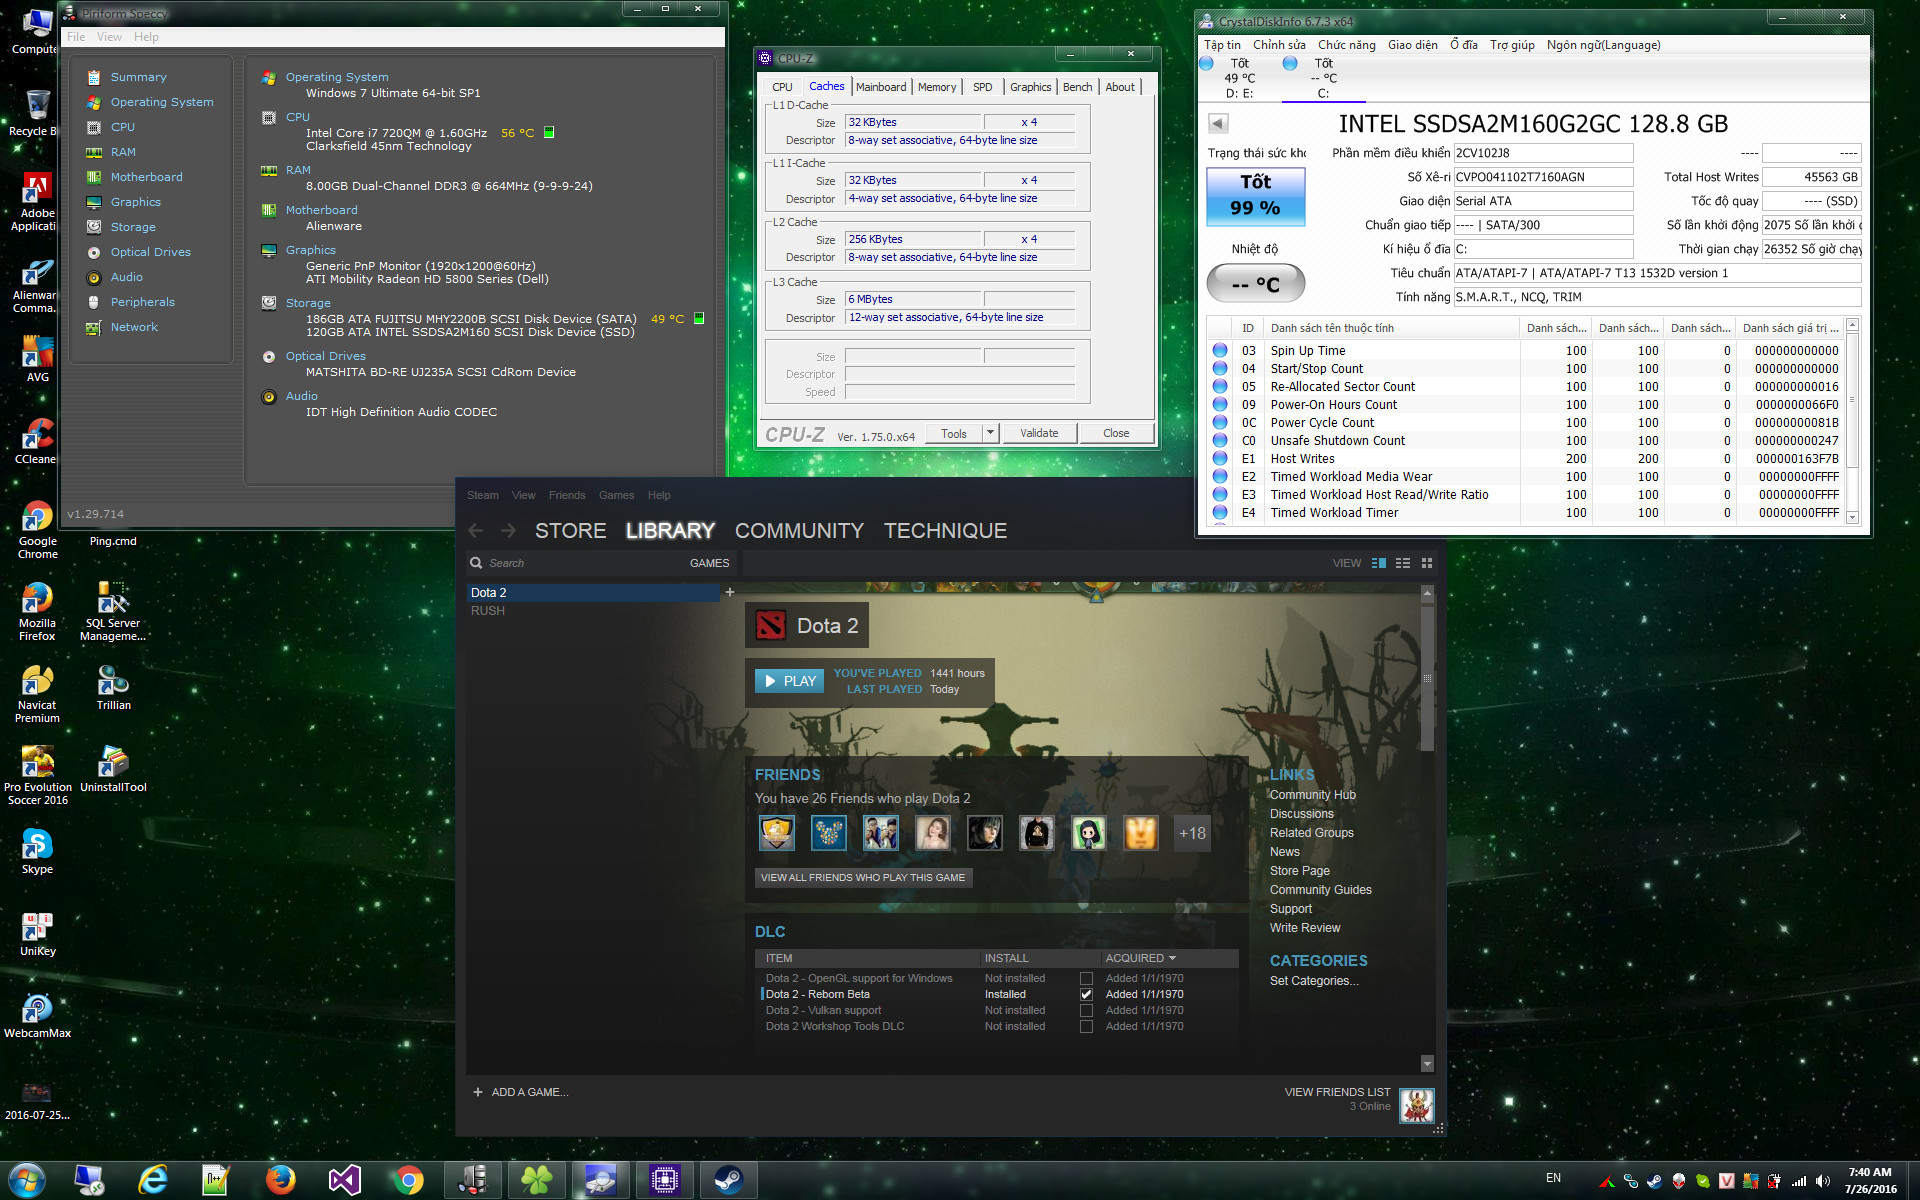Open the Chức năng menu in CrystalDiskInfo
Screen dimensions: 1920x1200
[x=1346, y=45]
